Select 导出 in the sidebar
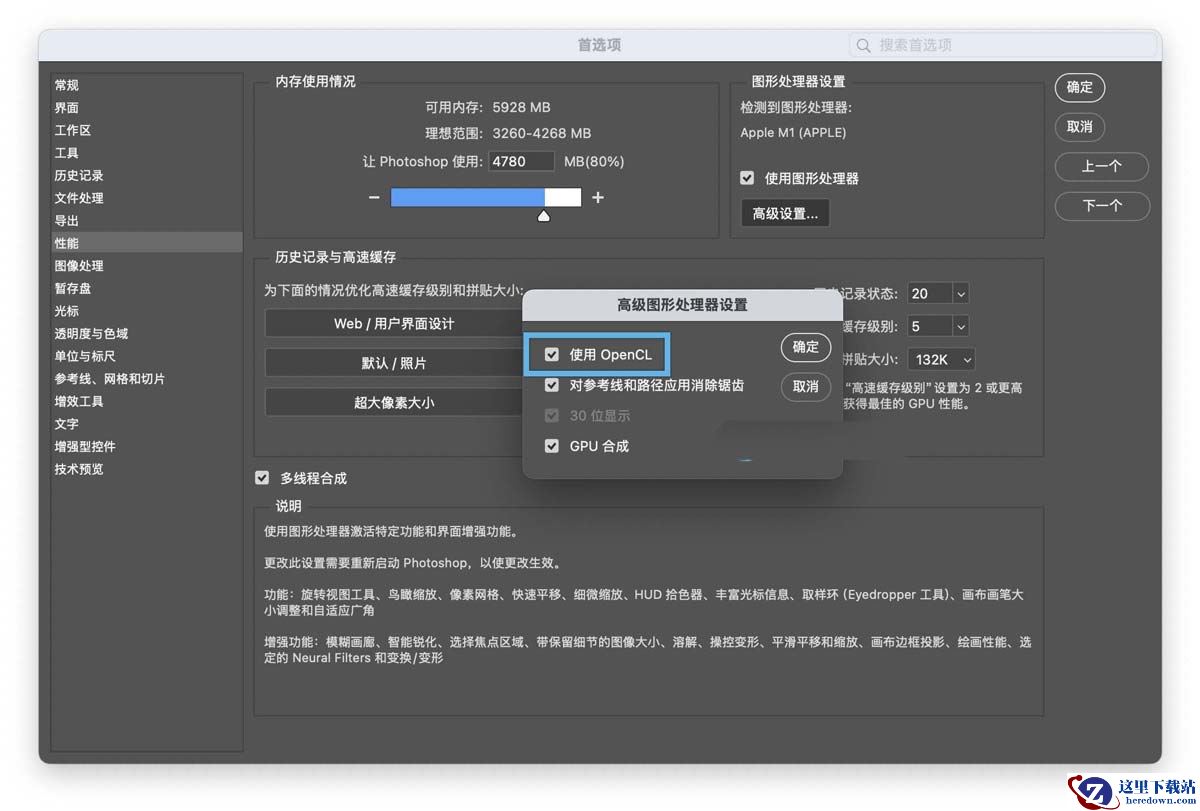Viewport: 1200px width, 811px height. pyautogui.click(x=67, y=221)
